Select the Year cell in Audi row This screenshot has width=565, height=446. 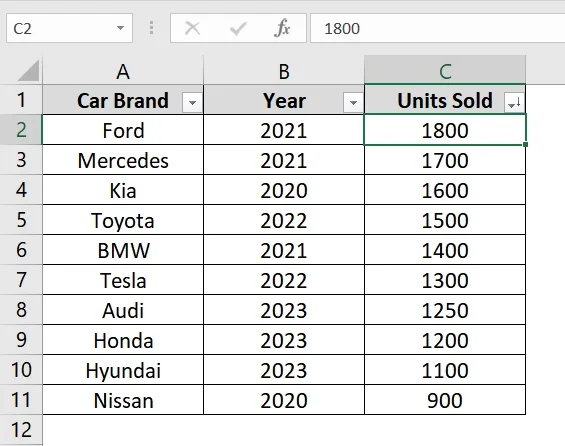coord(284,309)
